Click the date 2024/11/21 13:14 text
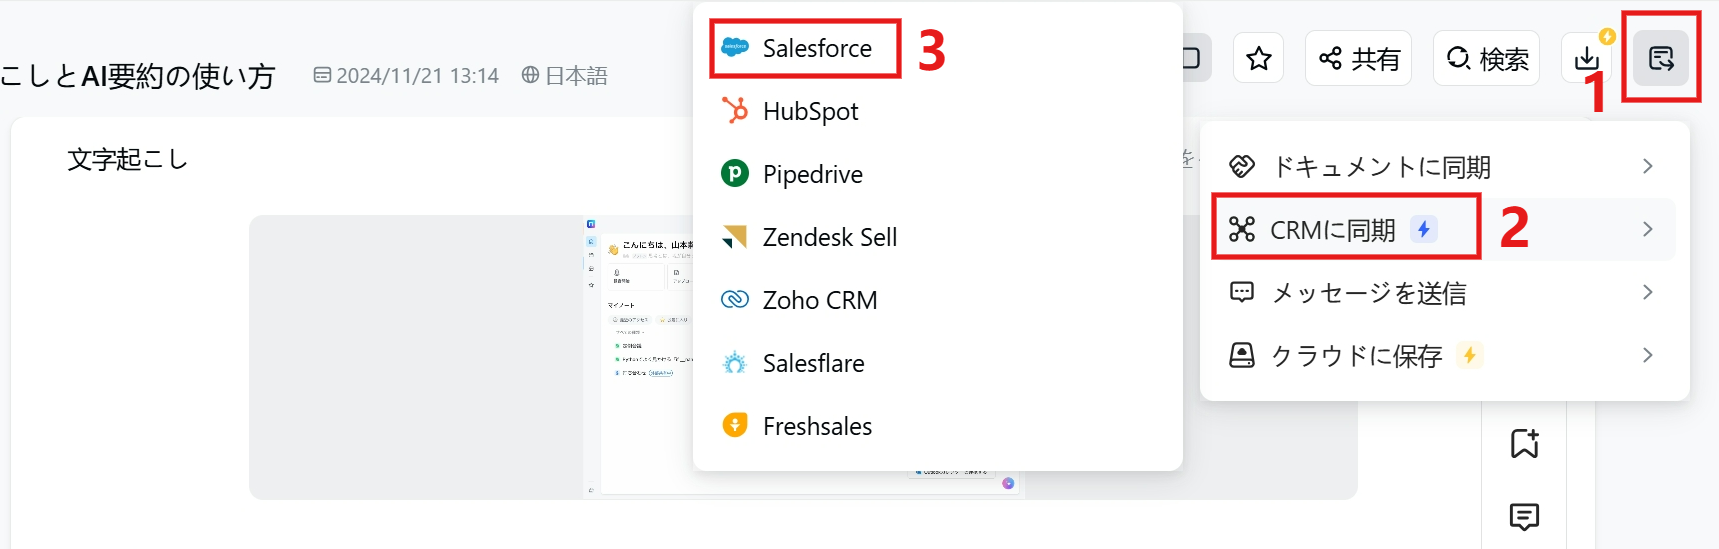1719x549 pixels. pyautogui.click(x=417, y=76)
